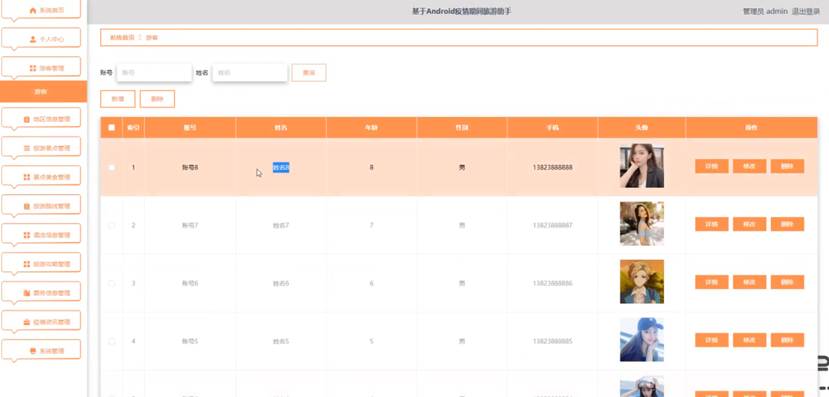Click 修改 for the 账号5 row
The height and width of the screenshot is (397, 829).
(749, 340)
